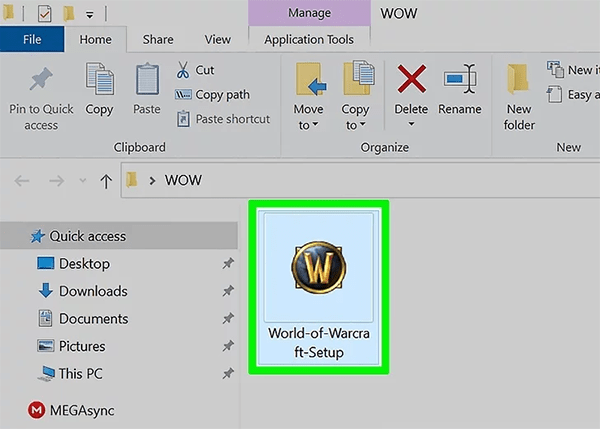600x429 pixels.
Task: Click the Move to folder icon
Action: click(310, 79)
